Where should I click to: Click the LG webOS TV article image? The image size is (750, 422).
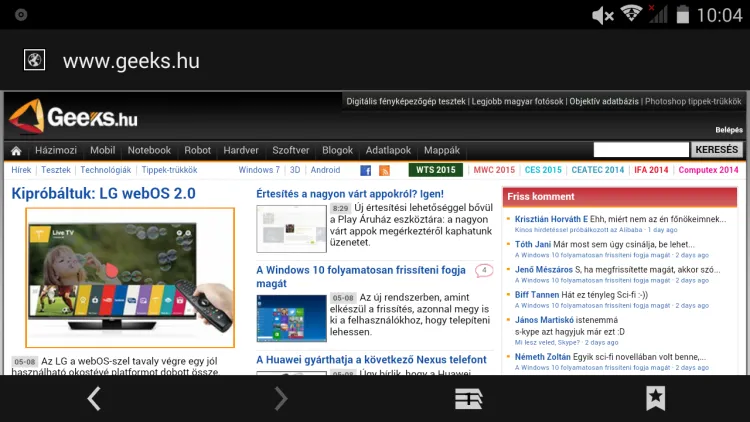pyautogui.click(x=130, y=278)
